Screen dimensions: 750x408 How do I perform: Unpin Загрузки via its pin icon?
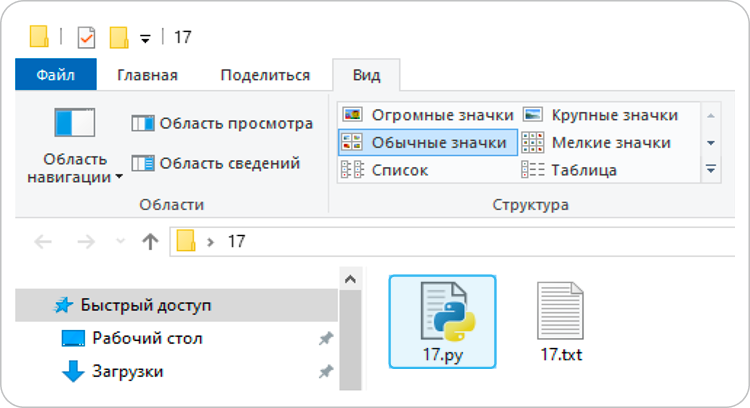(x=326, y=371)
